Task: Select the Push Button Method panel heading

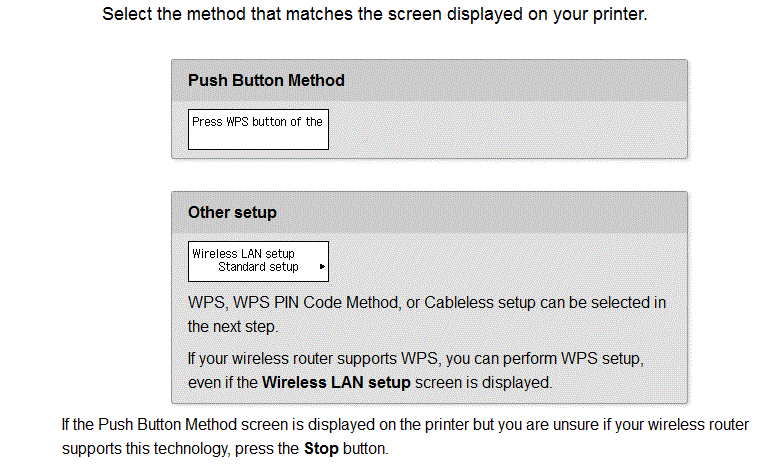Action: pos(266,80)
